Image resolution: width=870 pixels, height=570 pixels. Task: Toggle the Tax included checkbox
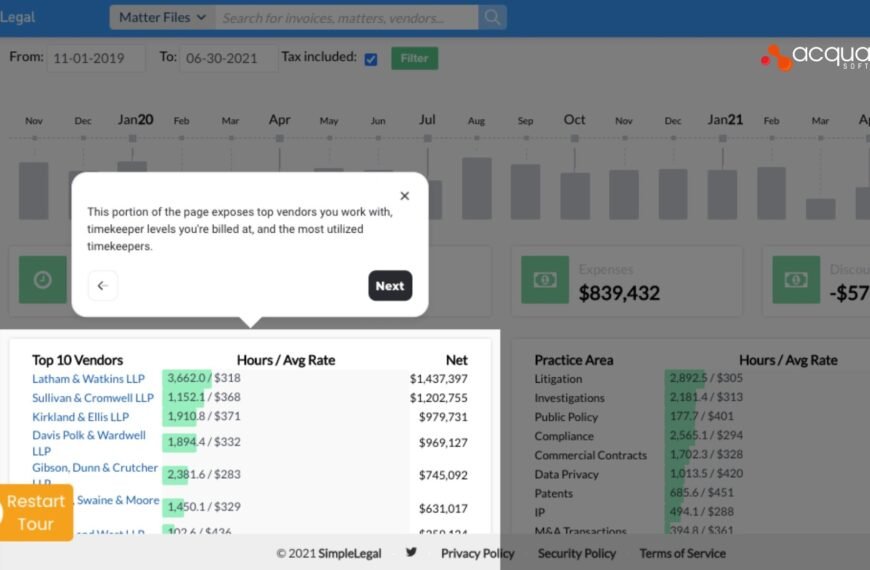click(x=371, y=59)
